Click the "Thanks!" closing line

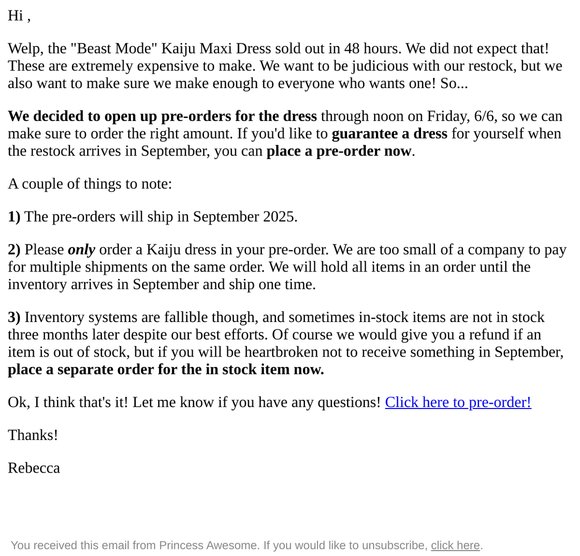coord(33,435)
